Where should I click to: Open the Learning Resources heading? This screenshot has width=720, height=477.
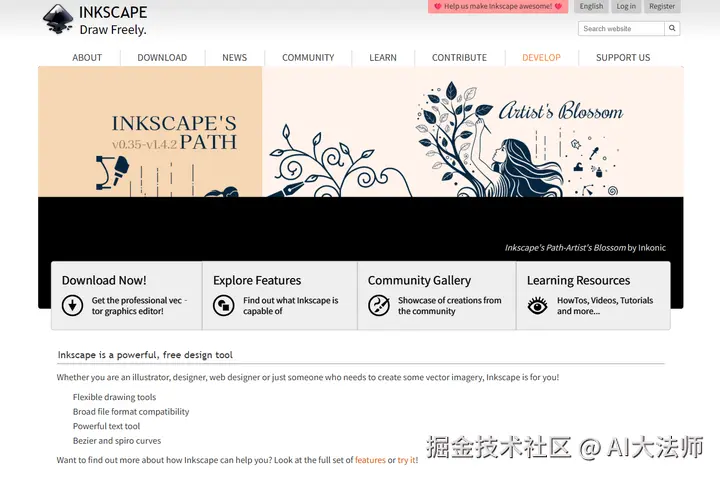pos(579,280)
